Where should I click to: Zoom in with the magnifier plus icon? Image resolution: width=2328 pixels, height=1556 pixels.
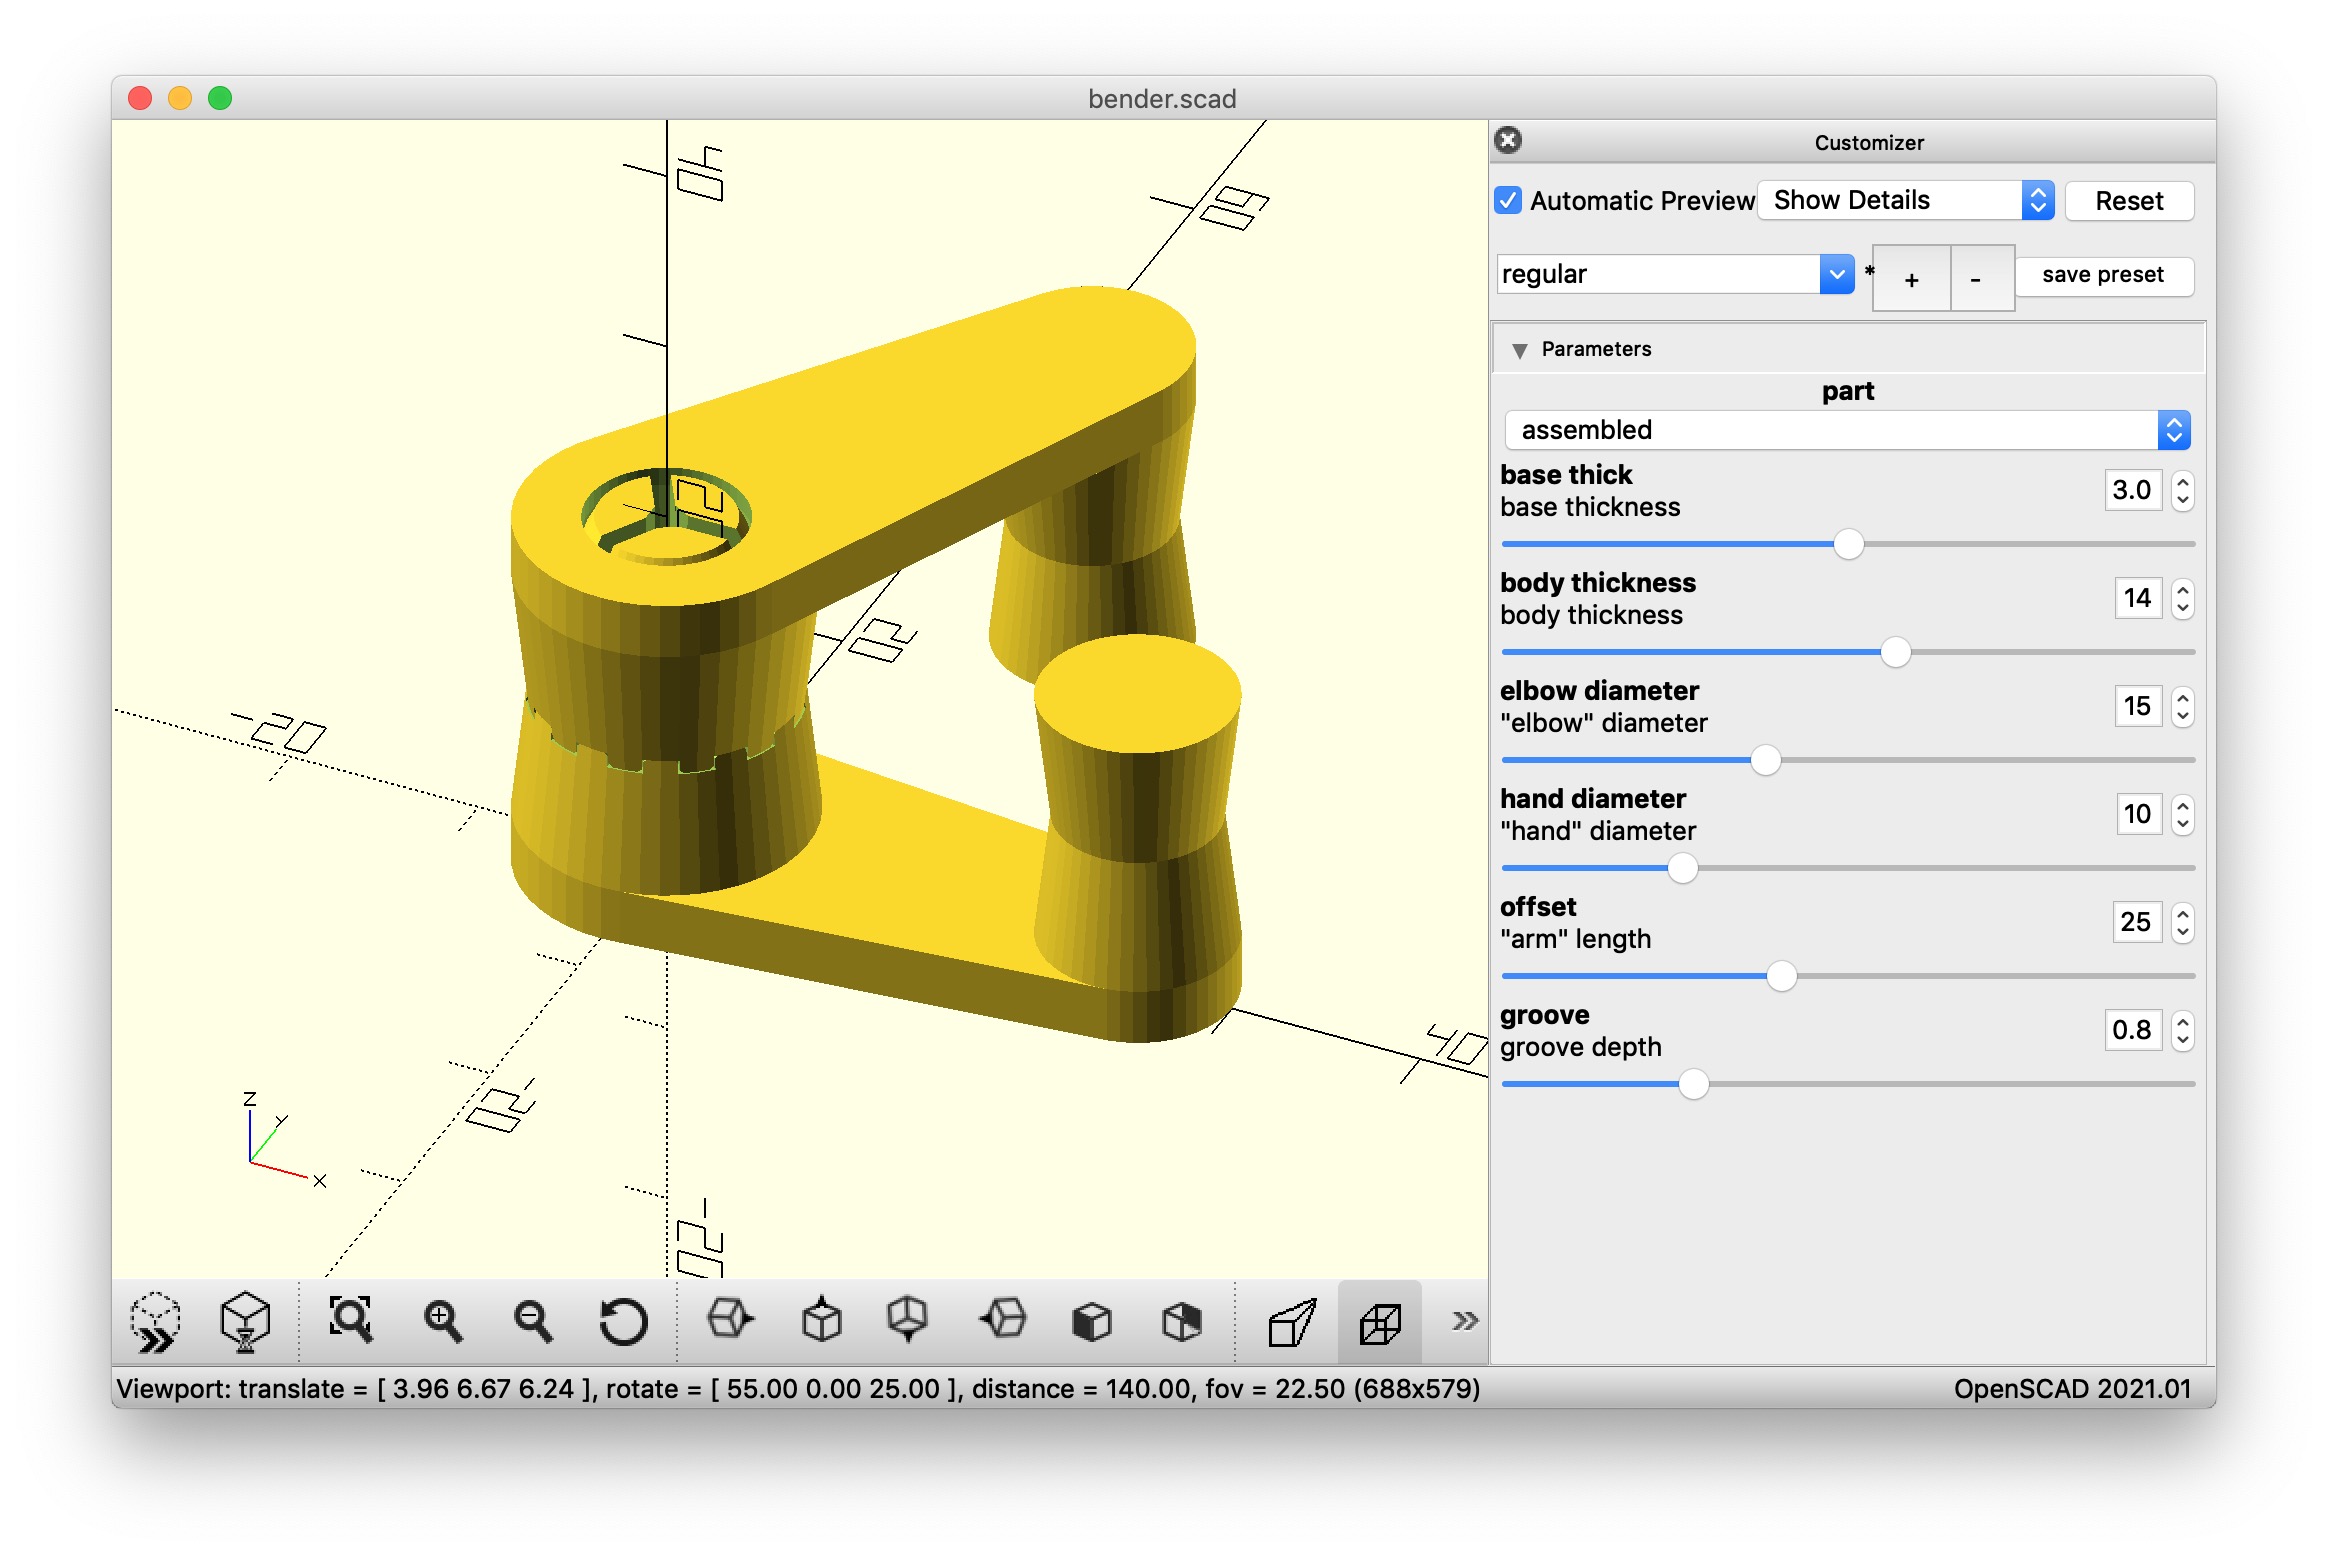(442, 1322)
